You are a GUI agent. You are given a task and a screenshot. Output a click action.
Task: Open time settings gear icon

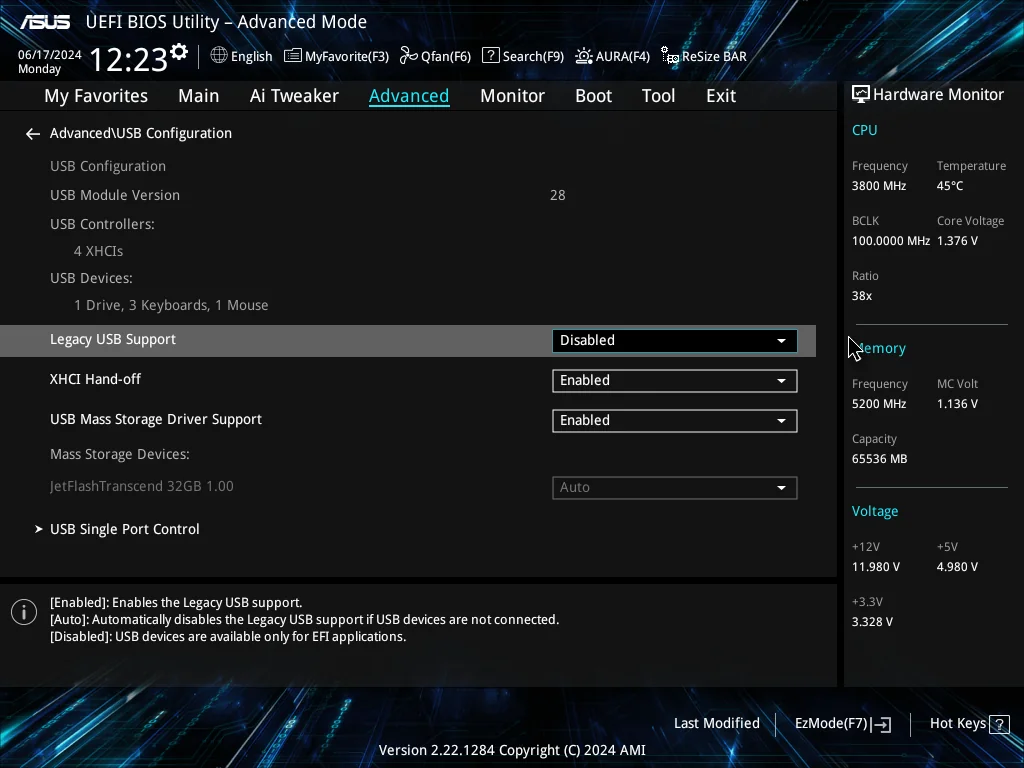tap(179, 52)
